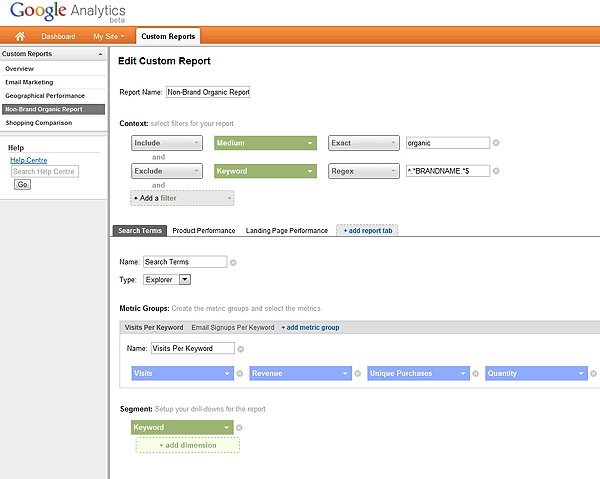Remove the BRANDNAME Keyword filter row
Viewport: 600px width, 479px height.
[496, 171]
